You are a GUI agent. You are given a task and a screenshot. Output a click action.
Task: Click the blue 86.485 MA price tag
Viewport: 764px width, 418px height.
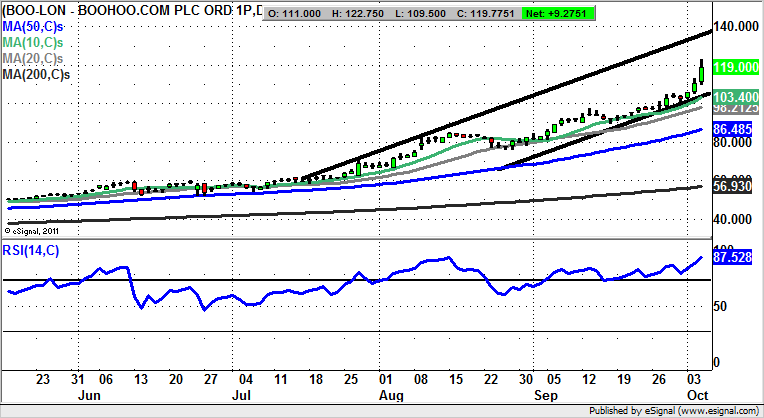(x=736, y=130)
